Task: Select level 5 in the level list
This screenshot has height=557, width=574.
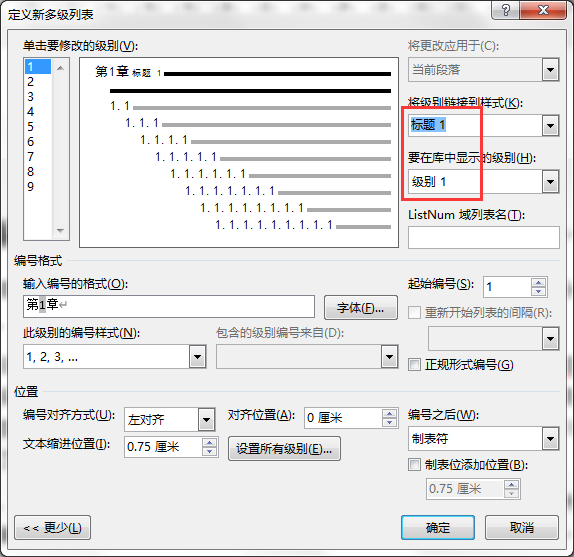Action: pyautogui.click(x=38, y=127)
